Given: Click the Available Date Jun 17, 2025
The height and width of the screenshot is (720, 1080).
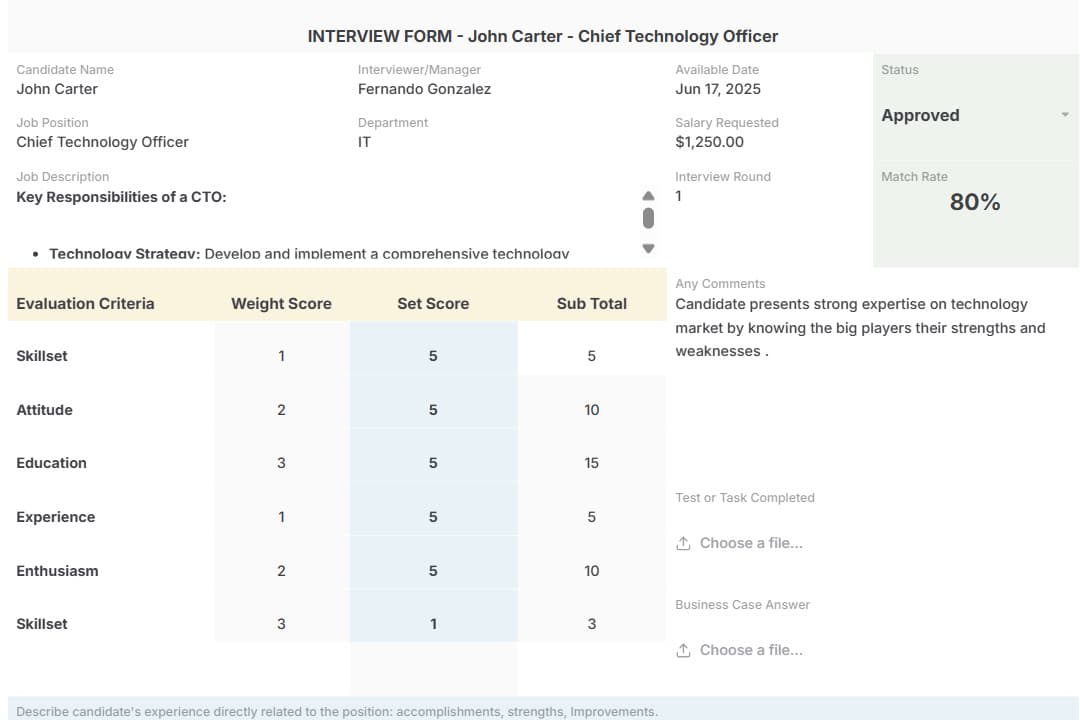Looking at the screenshot, I should 717,89.
